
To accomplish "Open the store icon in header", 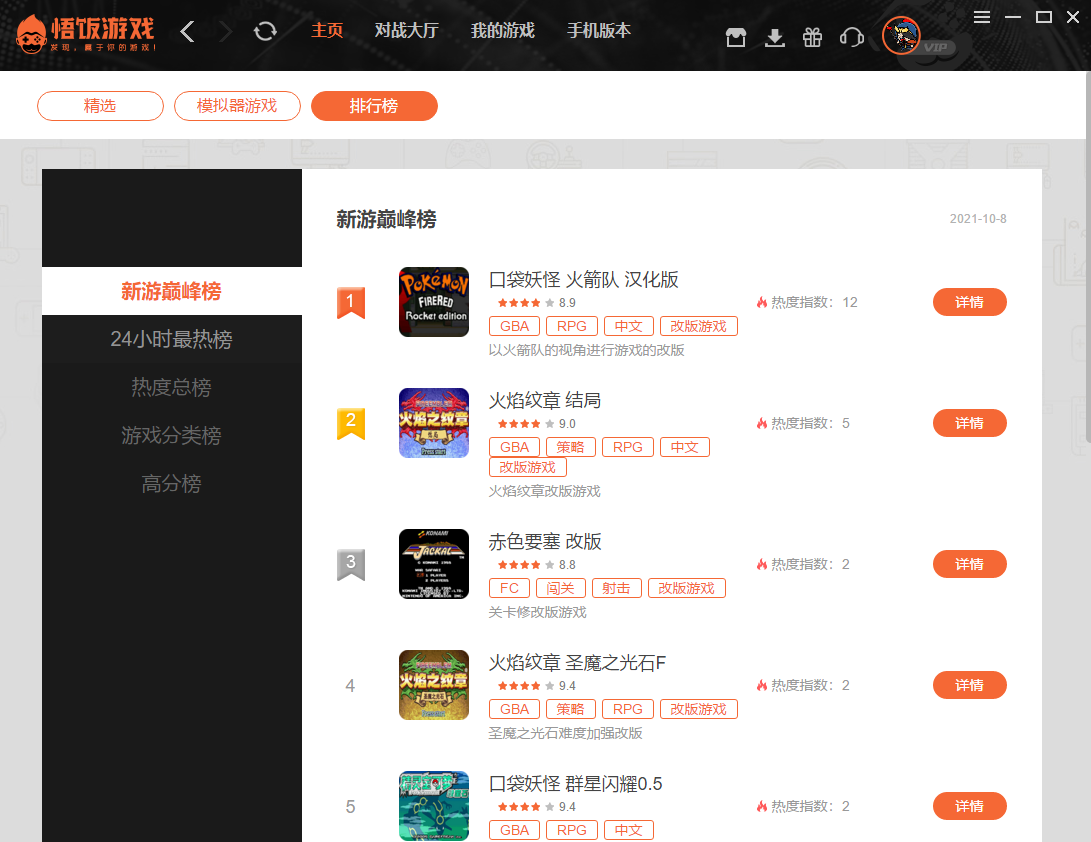I will (x=736, y=37).
